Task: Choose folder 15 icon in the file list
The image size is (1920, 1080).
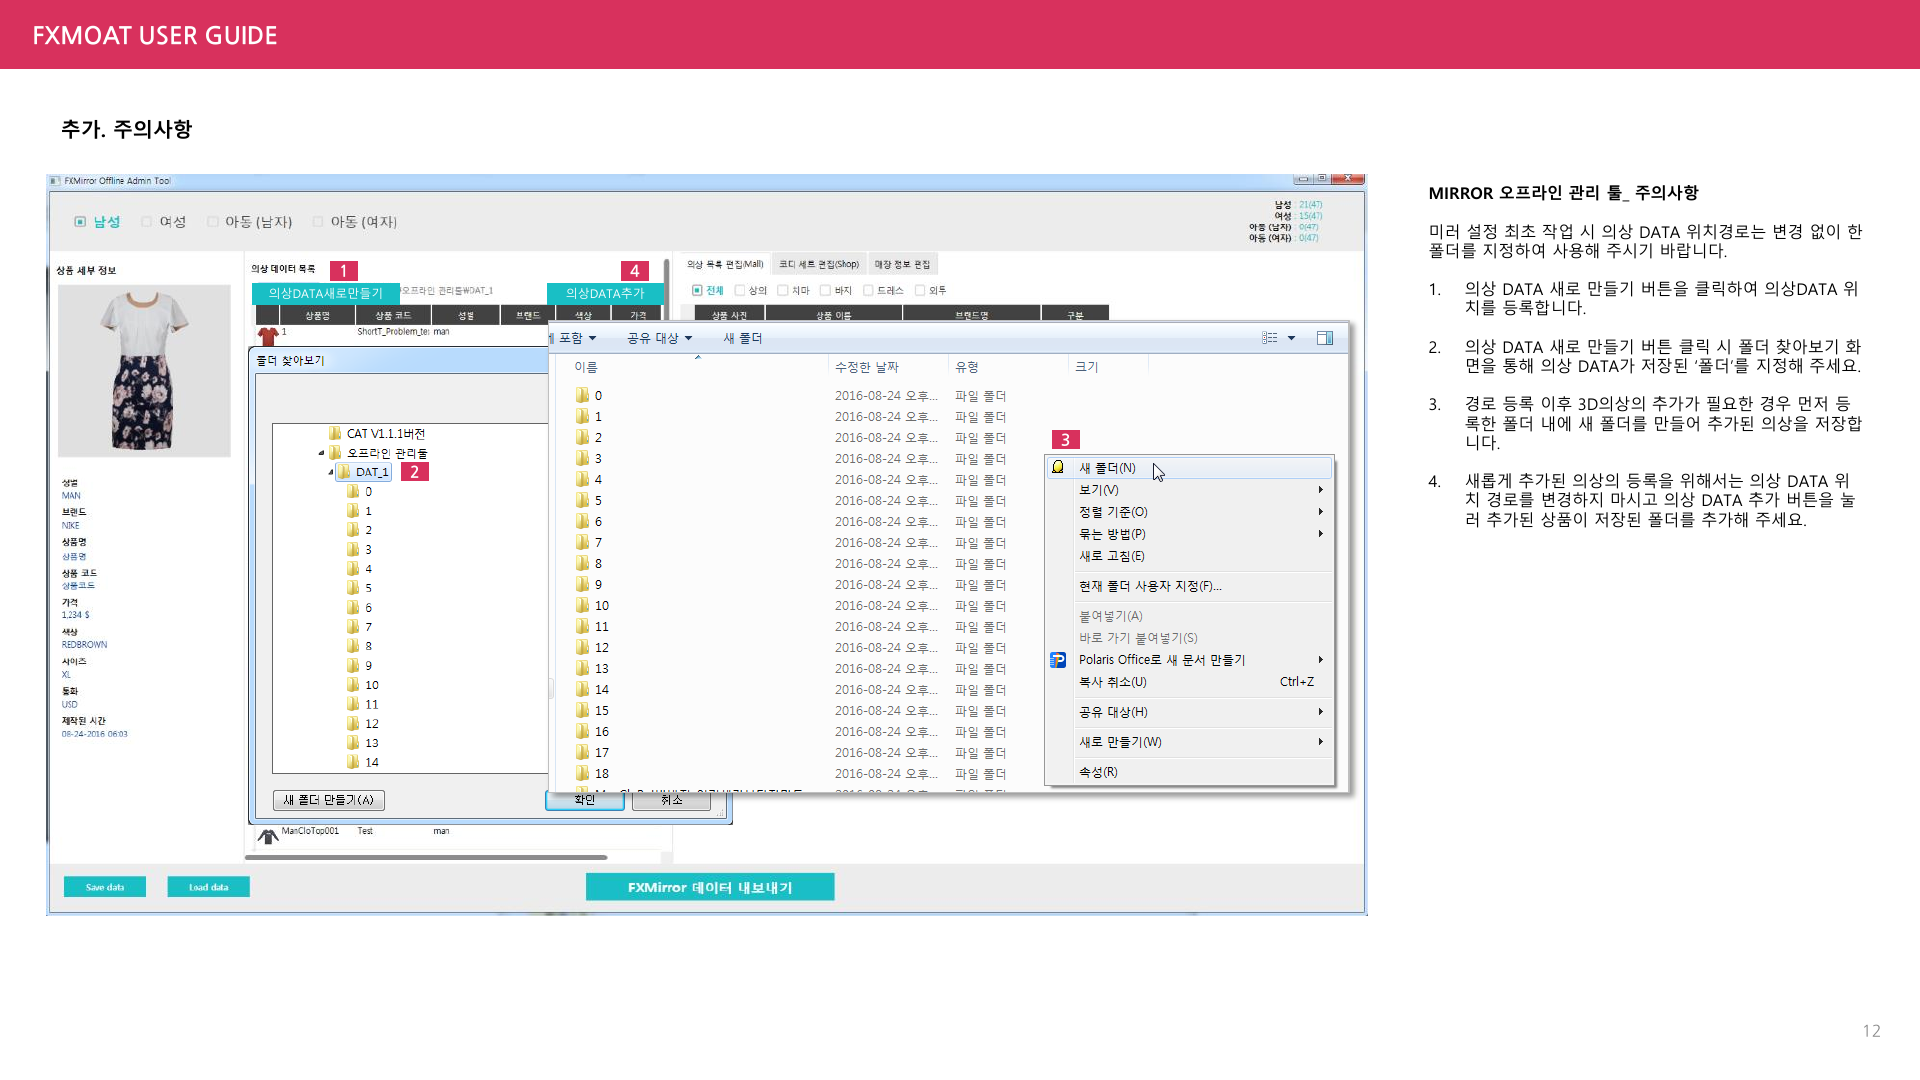Action: click(x=582, y=710)
